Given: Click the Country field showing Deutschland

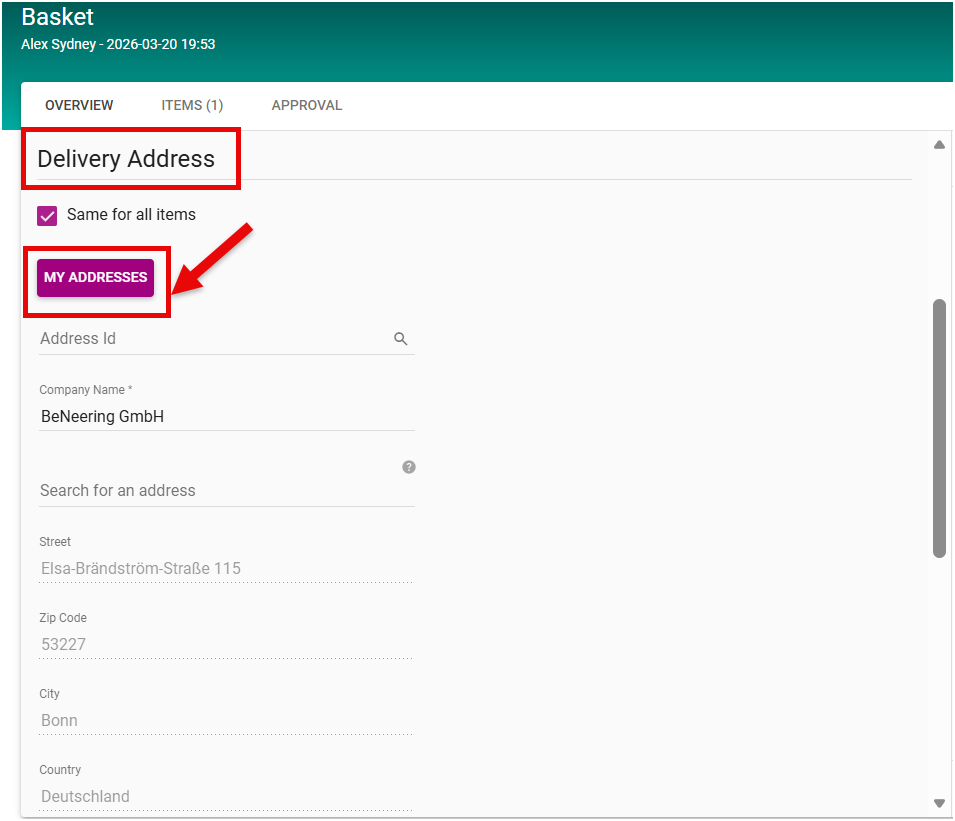Looking at the screenshot, I should (226, 796).
